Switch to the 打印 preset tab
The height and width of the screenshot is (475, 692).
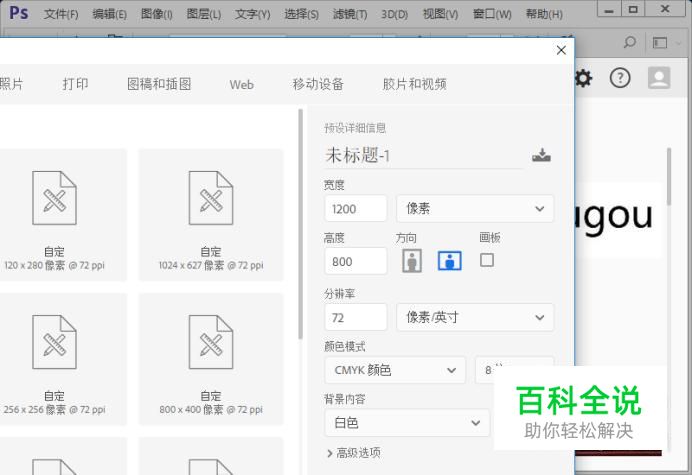tap(75, 84)
